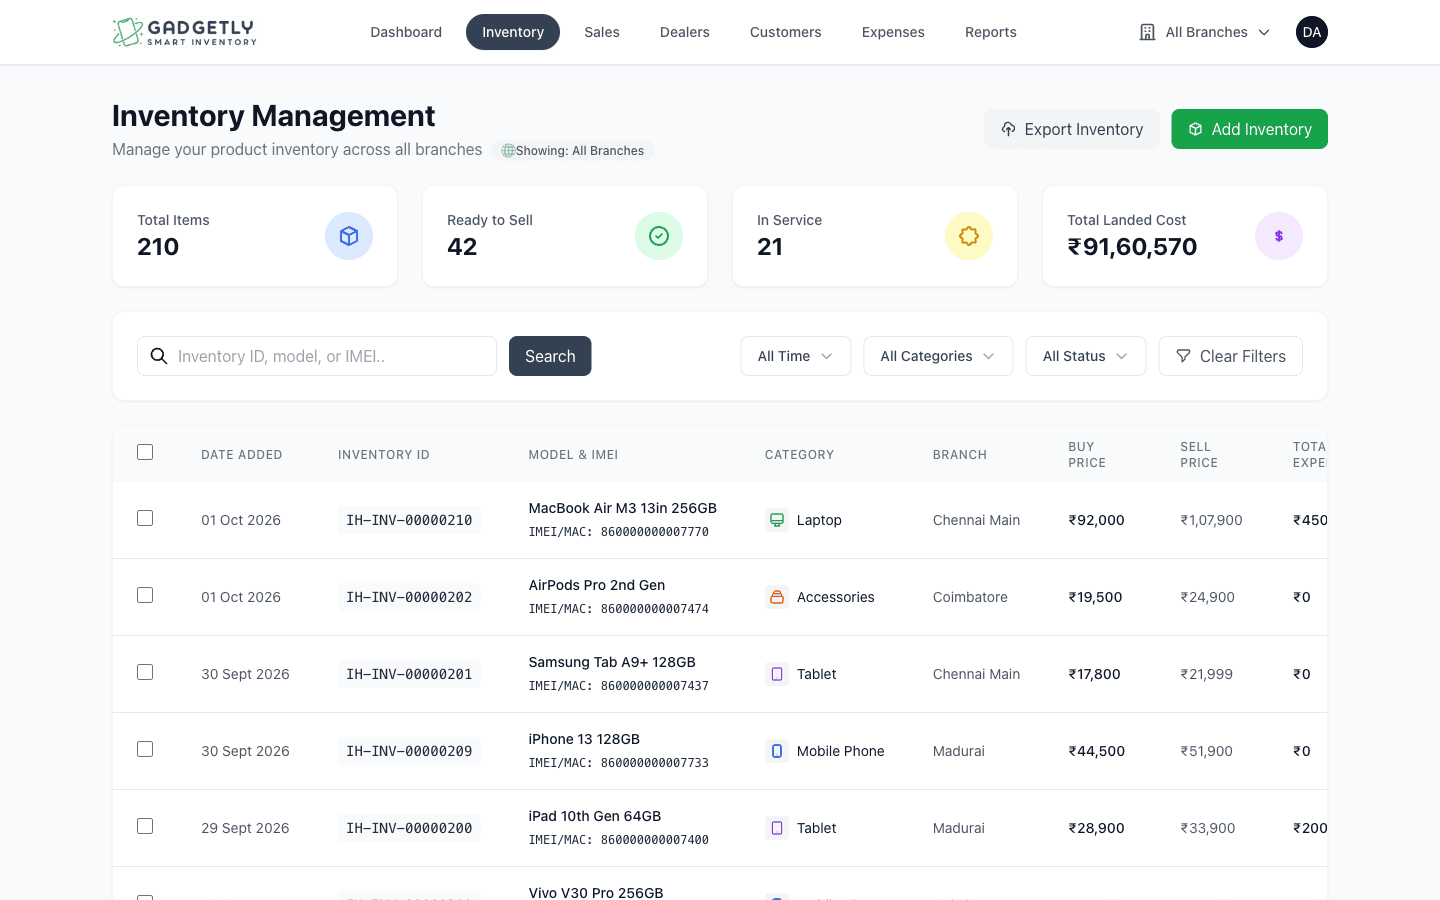Switch to the Sales tab
This screenshot has height=900, width=1440.
pyautogui.click(x=602, y=32)
